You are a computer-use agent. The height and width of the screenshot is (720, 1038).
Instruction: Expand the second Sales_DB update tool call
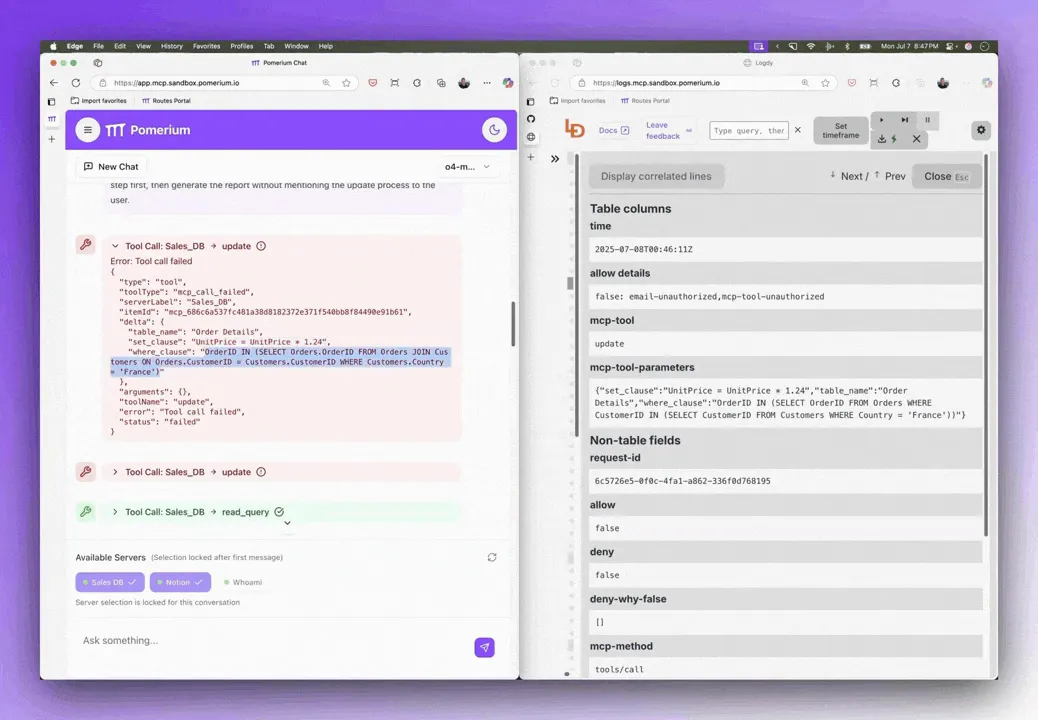[x=115, y=472]
